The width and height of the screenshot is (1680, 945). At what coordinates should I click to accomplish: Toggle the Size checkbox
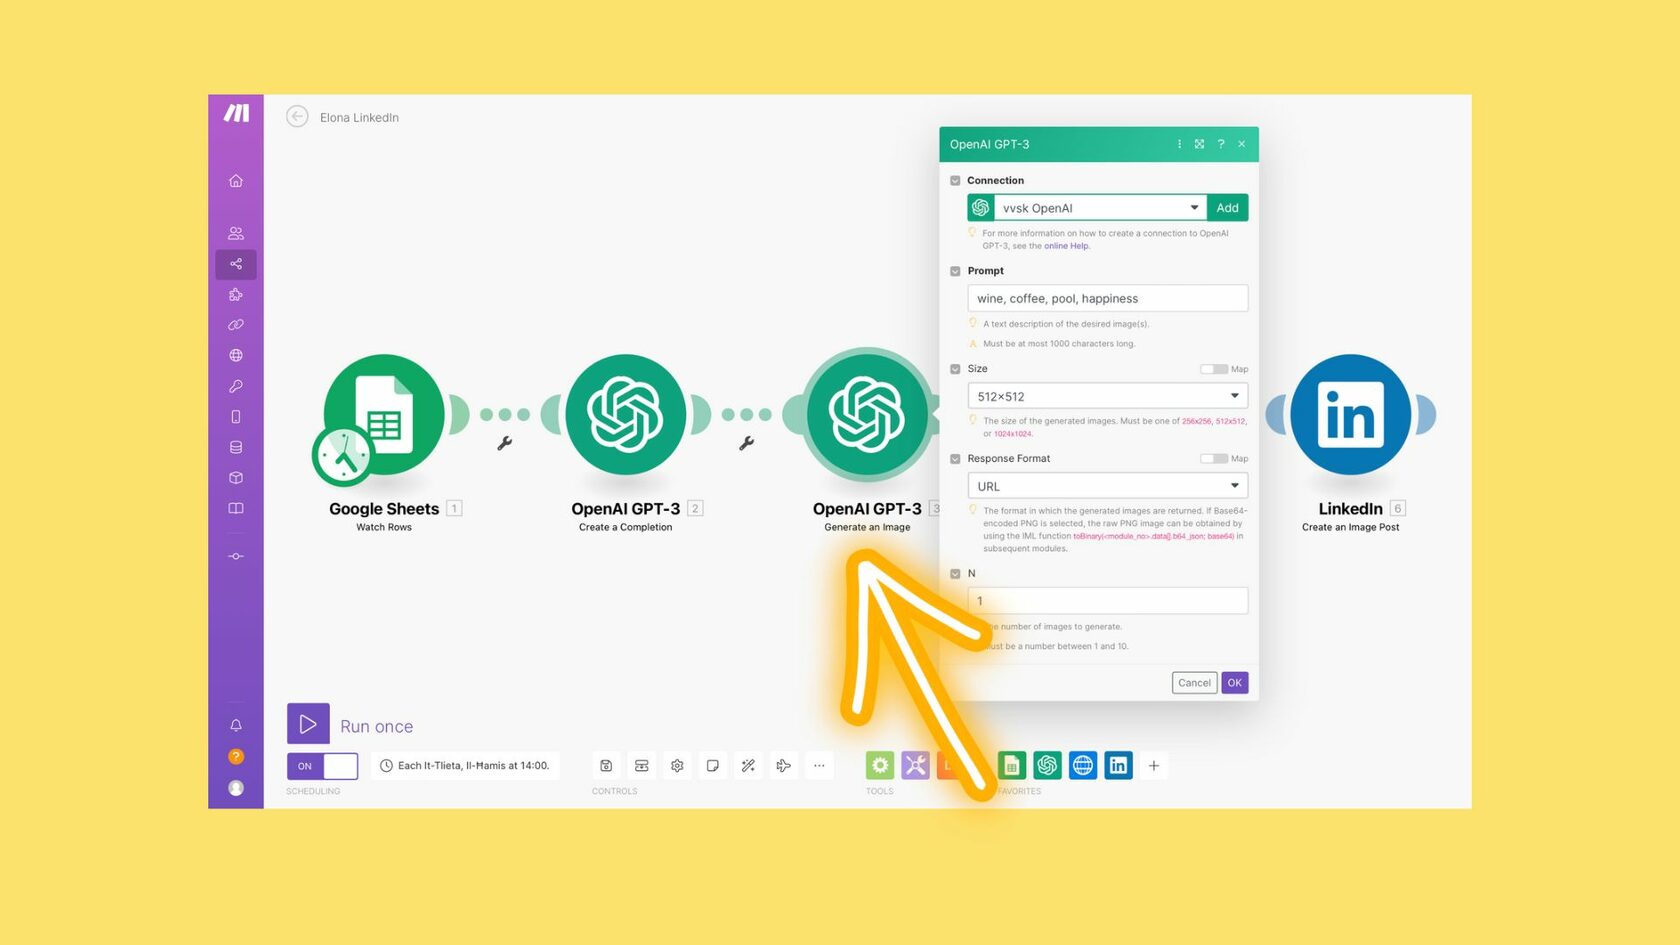[x=955, y=369]
